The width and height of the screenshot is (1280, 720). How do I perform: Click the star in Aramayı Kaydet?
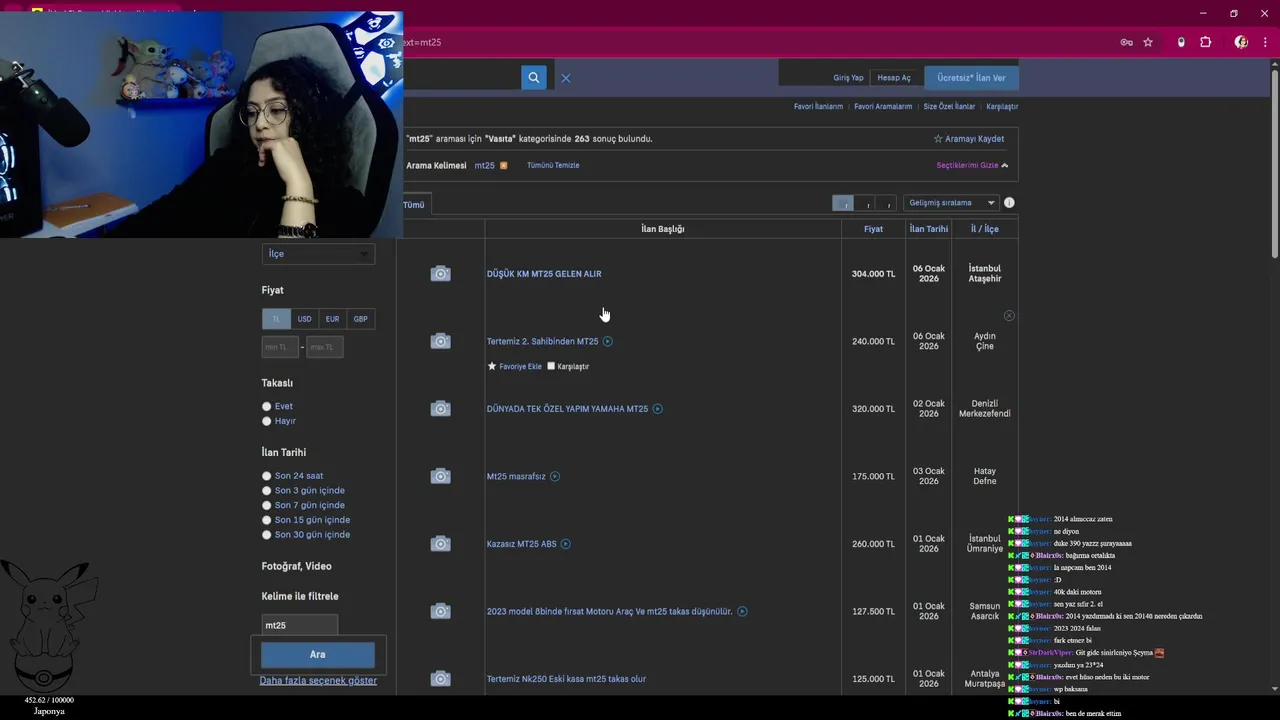[938, 139]
